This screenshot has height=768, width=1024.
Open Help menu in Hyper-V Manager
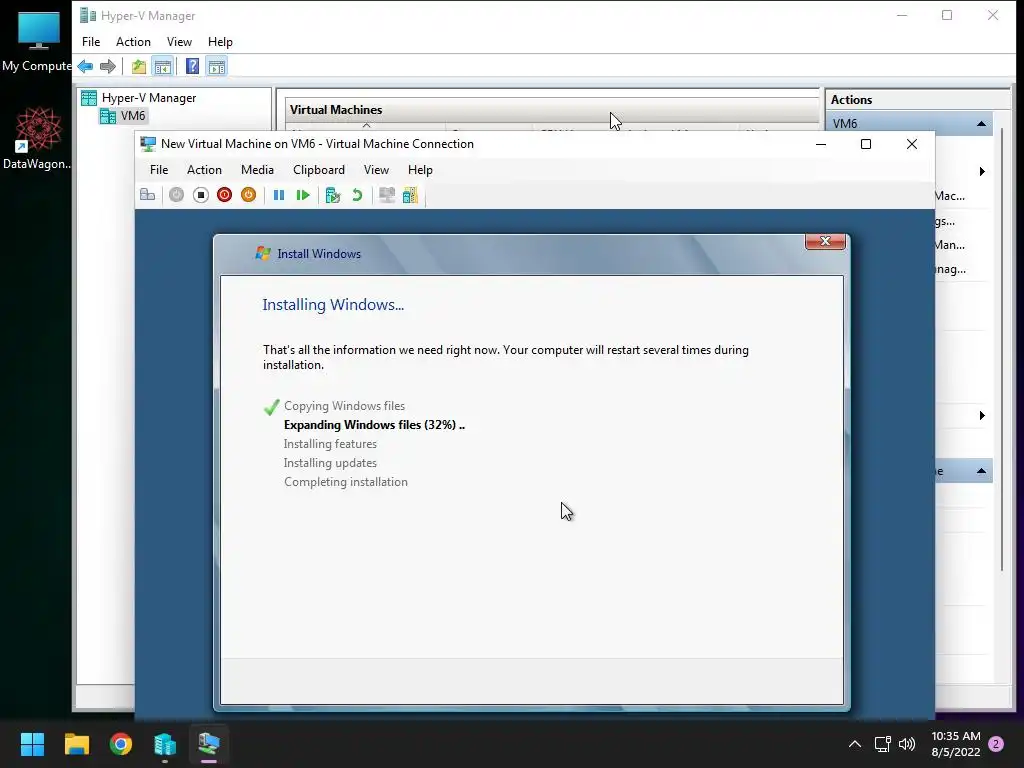point(220,42)
